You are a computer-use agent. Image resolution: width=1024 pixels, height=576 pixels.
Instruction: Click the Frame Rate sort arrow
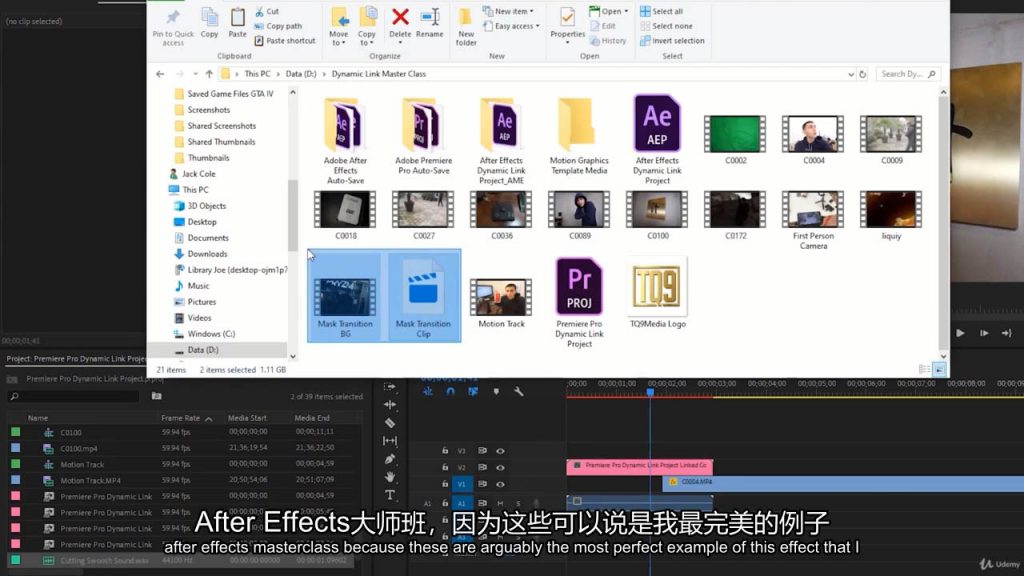[x=209, y=419]
